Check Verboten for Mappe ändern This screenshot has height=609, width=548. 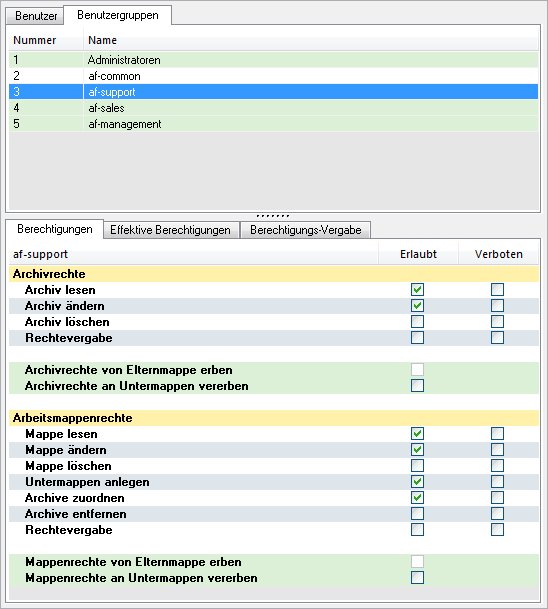[x=498, y=450]
